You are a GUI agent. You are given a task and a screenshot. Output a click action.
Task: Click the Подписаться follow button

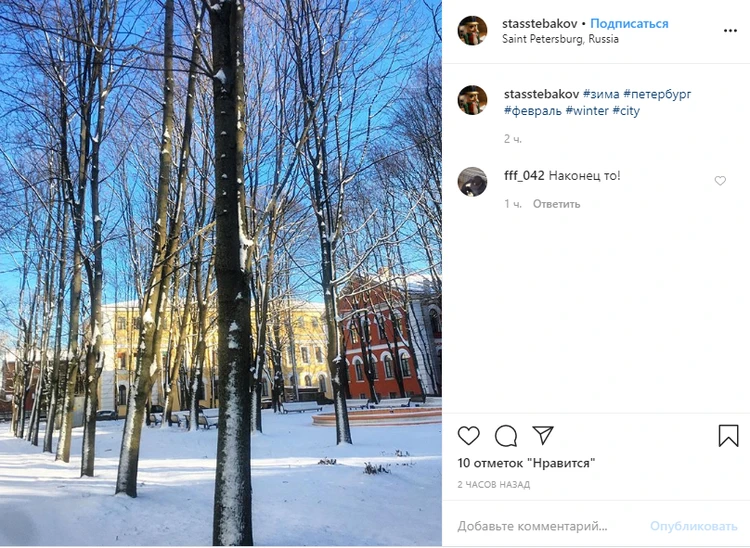coord(629,23)
